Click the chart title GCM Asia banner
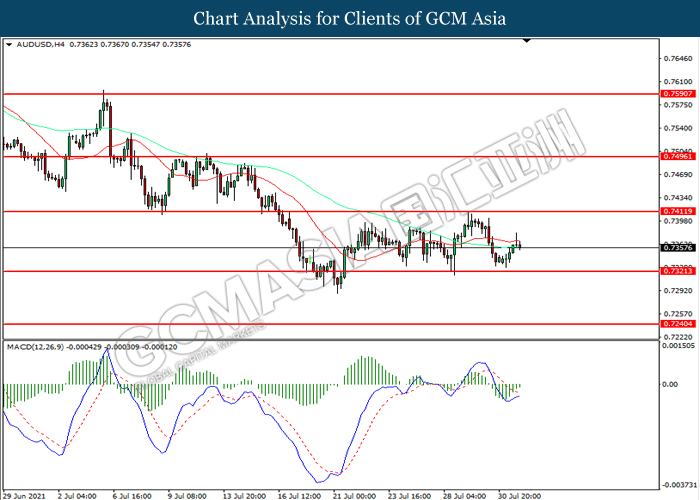This screenshot has width=700, height=500. click(x=350, y=19)
